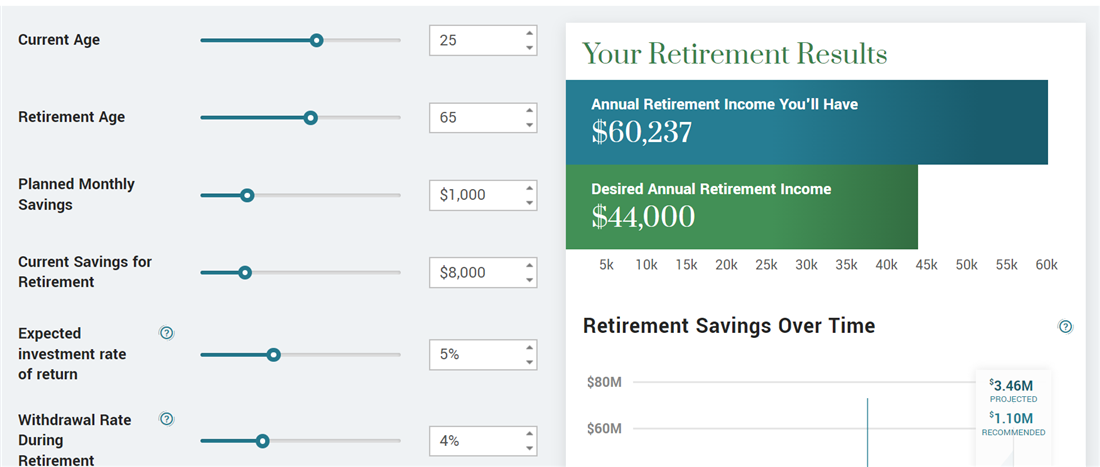This screenshot has width=1100, height=467.
Task: Click the Retirement Age slider handle
Action: click(x=310, y=118)
